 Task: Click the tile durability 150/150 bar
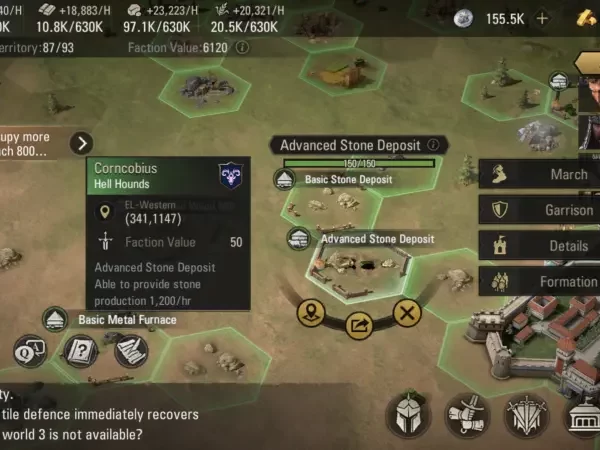359,164
